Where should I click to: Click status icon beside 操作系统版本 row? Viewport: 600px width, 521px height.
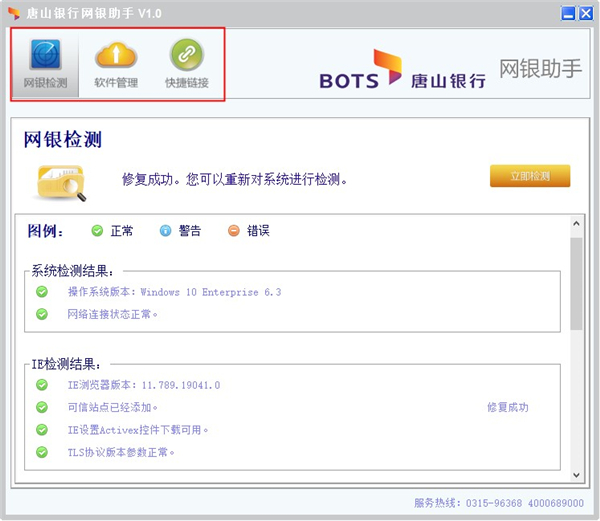[x=42, y=292]
